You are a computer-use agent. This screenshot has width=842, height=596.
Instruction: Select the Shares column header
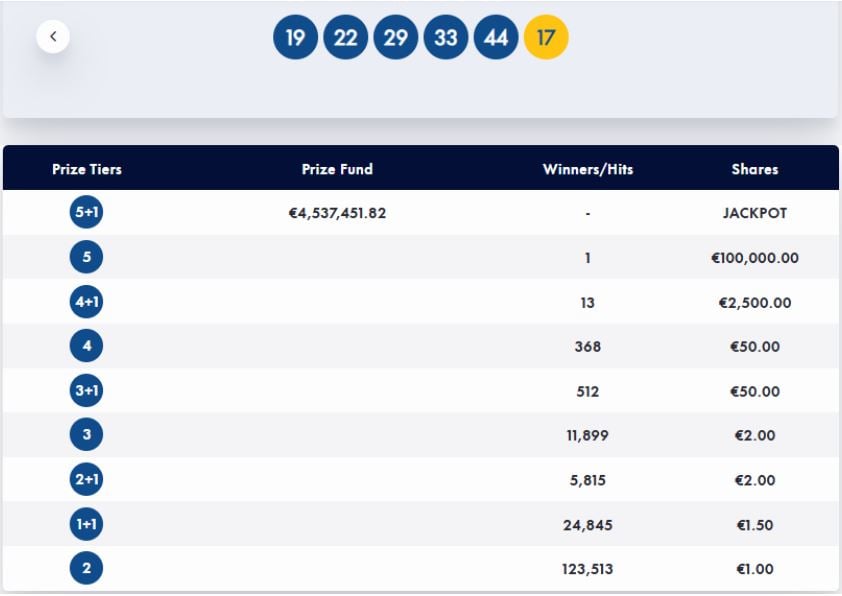click(x=755, y=169)
